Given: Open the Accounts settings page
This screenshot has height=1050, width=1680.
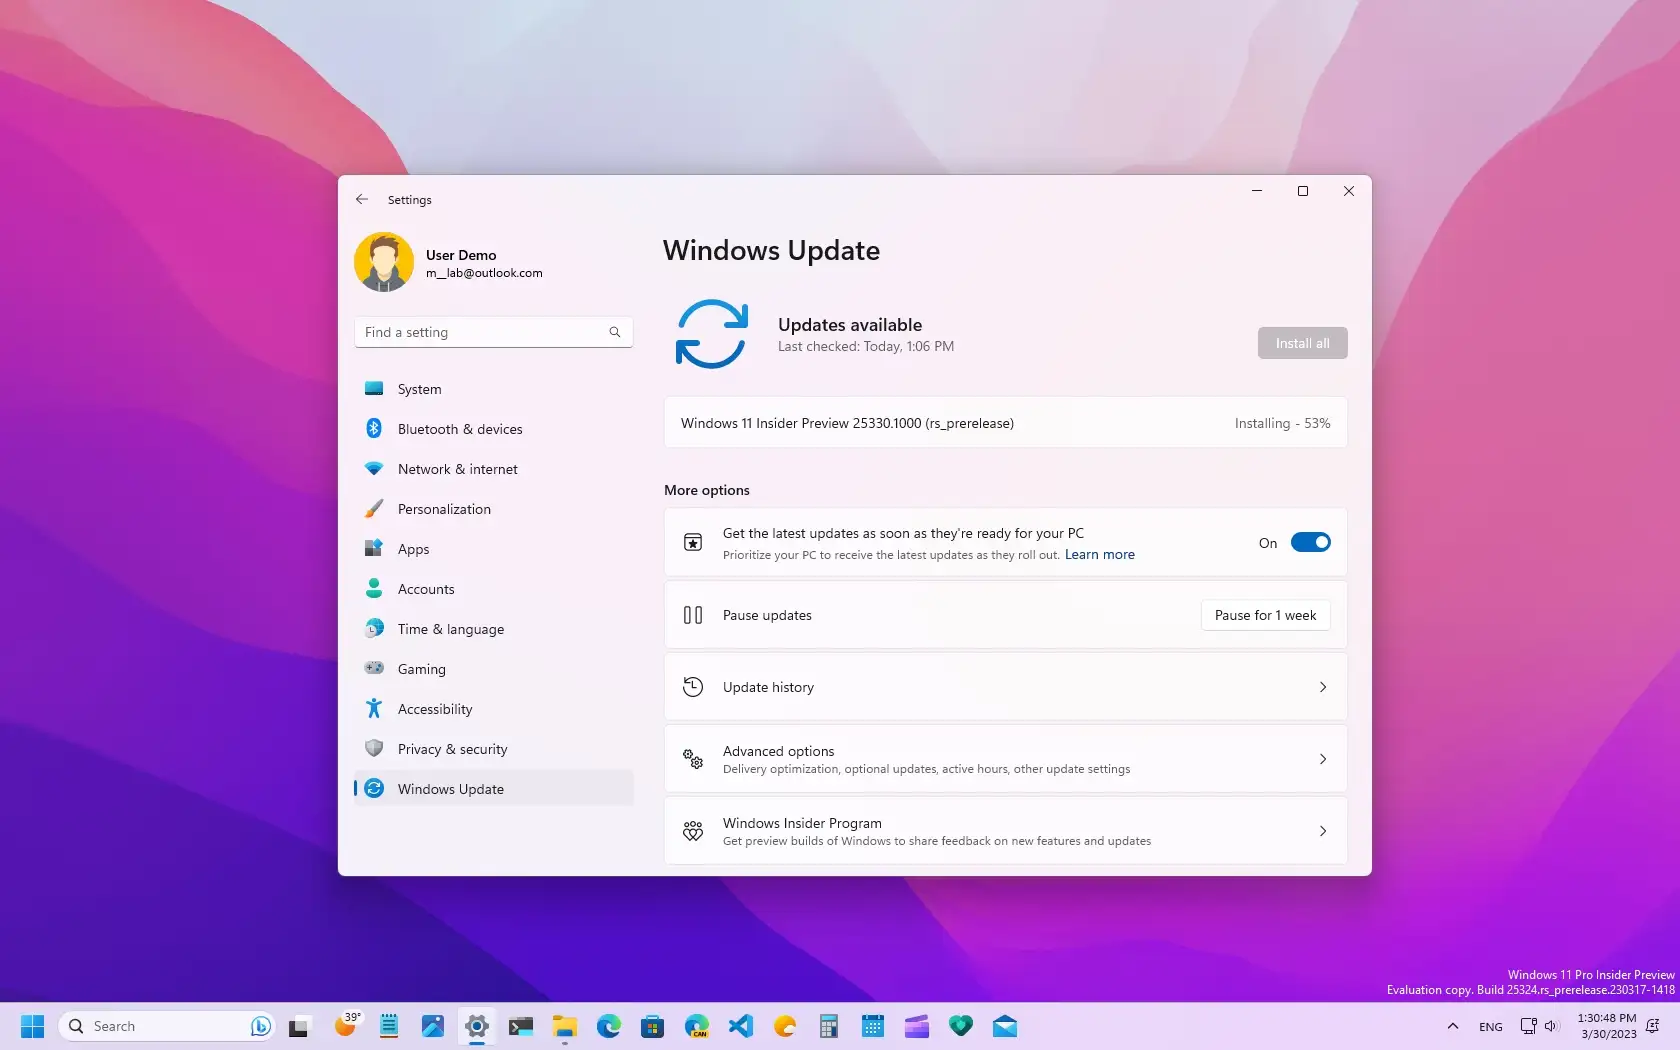Looking at the screenshot, I should click(494, 589).
